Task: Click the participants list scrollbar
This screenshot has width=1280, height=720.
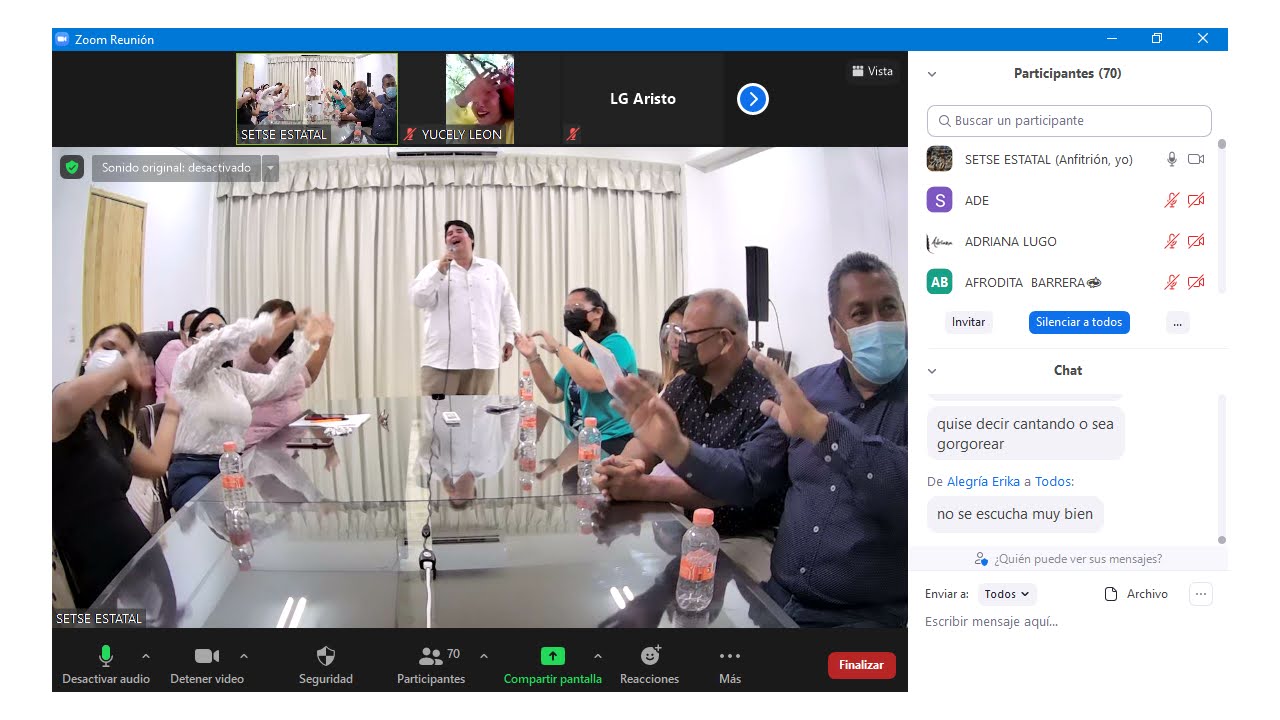Action: [x=1221, y=215]
